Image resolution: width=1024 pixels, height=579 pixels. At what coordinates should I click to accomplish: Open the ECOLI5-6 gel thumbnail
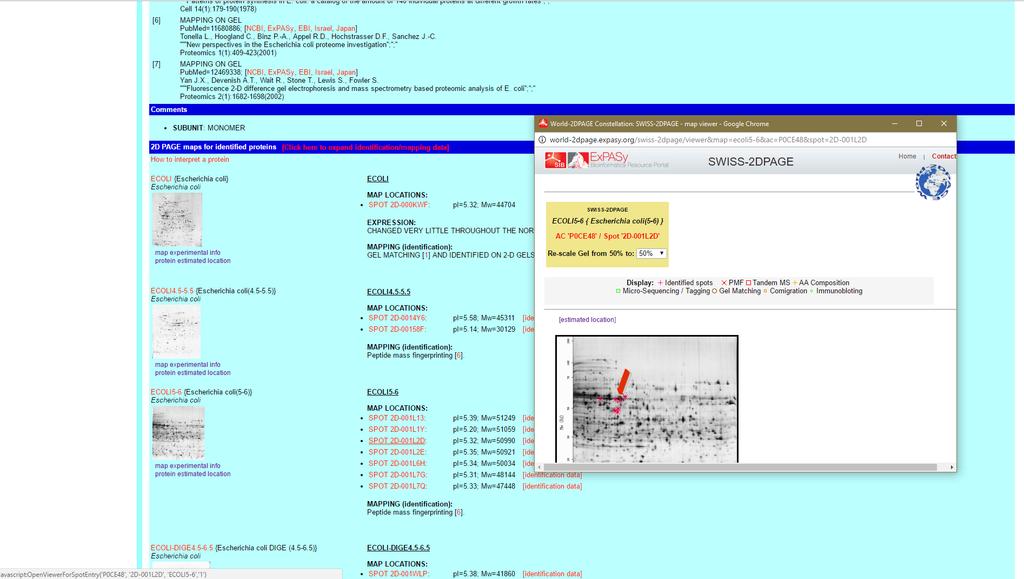pos(178,433)
